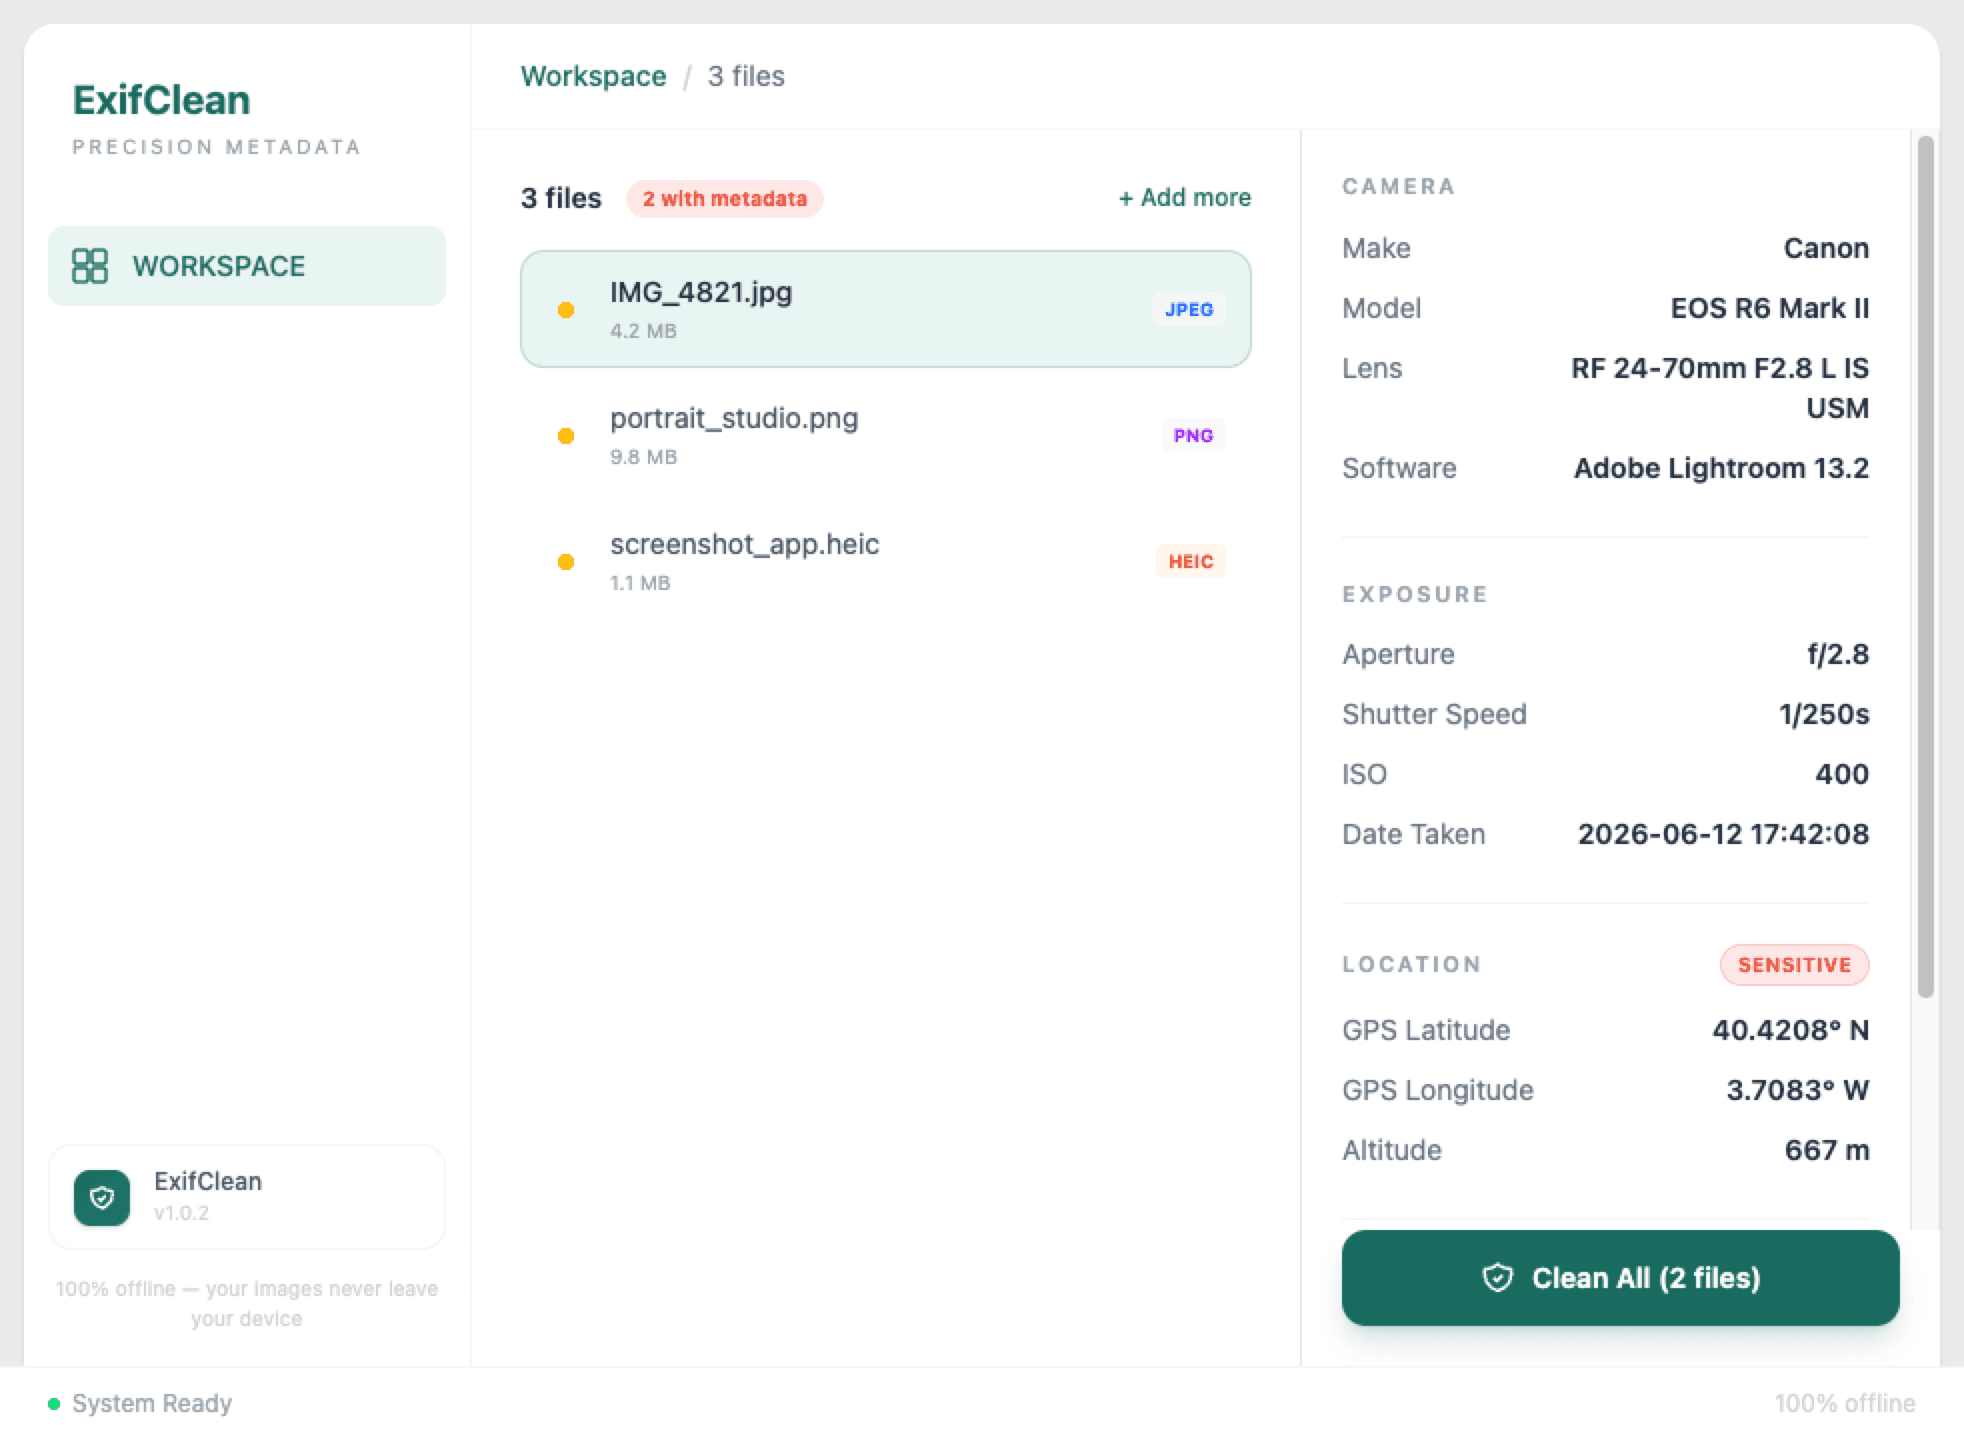Click yellow status dot for portrait_studio.png
This screenshot has width=1964, height=1440.
pyautogui.click(x=566, y=436)
